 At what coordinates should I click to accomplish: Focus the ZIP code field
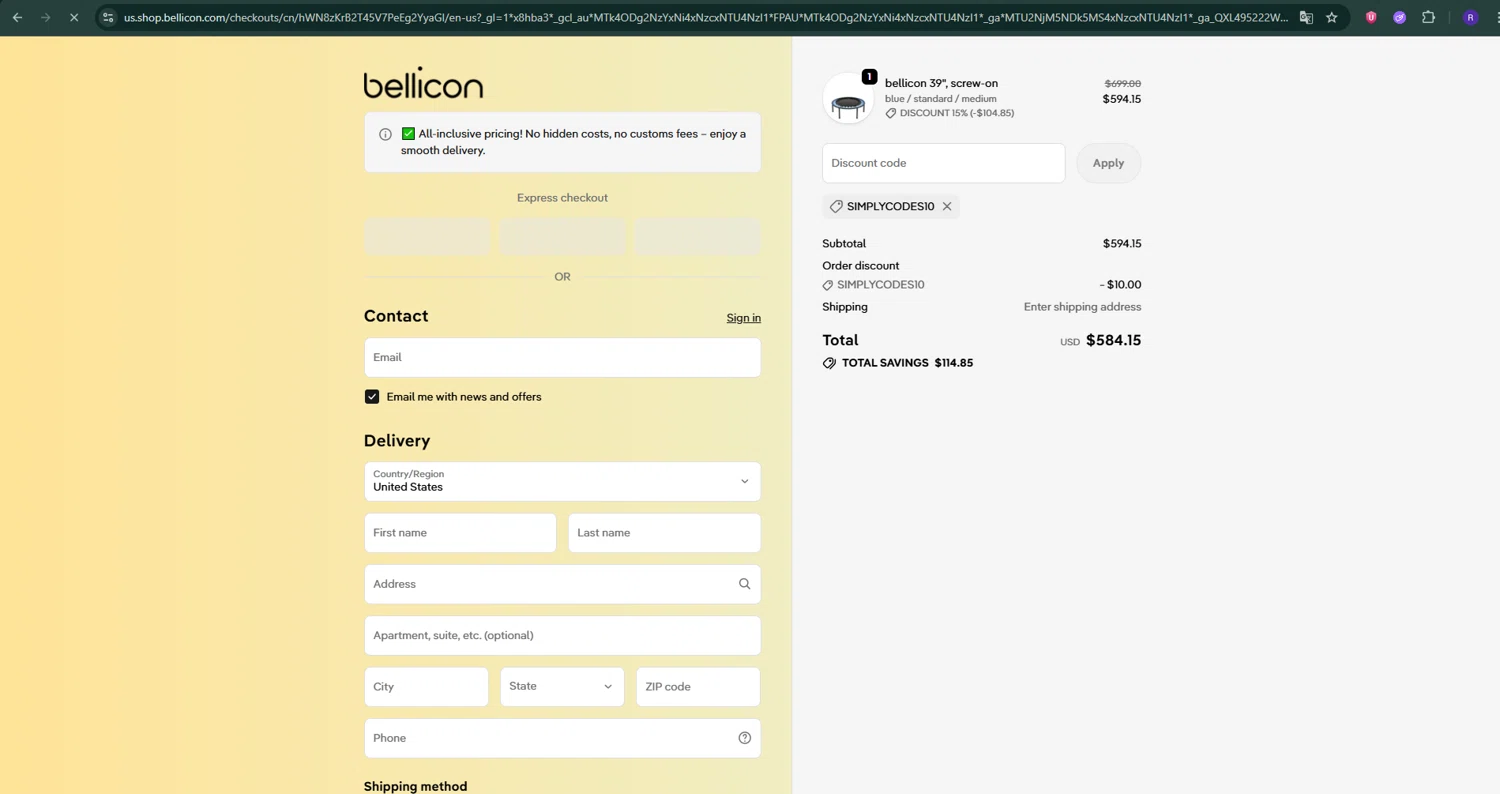698,687
